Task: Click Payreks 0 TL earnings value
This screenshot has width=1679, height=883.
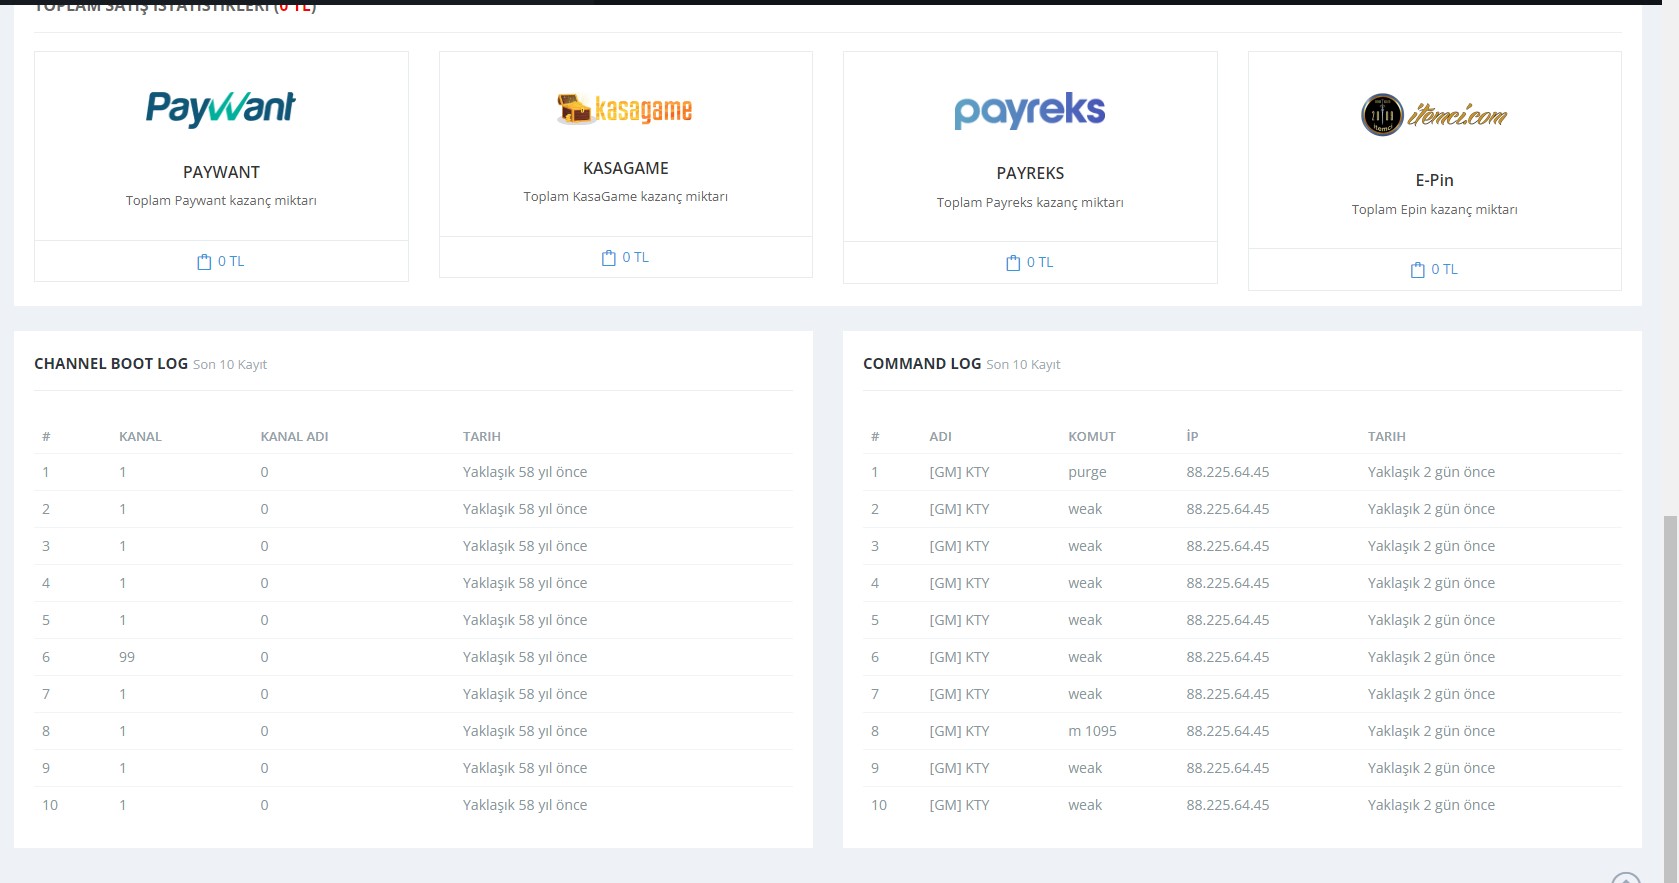Action: 1040,263
